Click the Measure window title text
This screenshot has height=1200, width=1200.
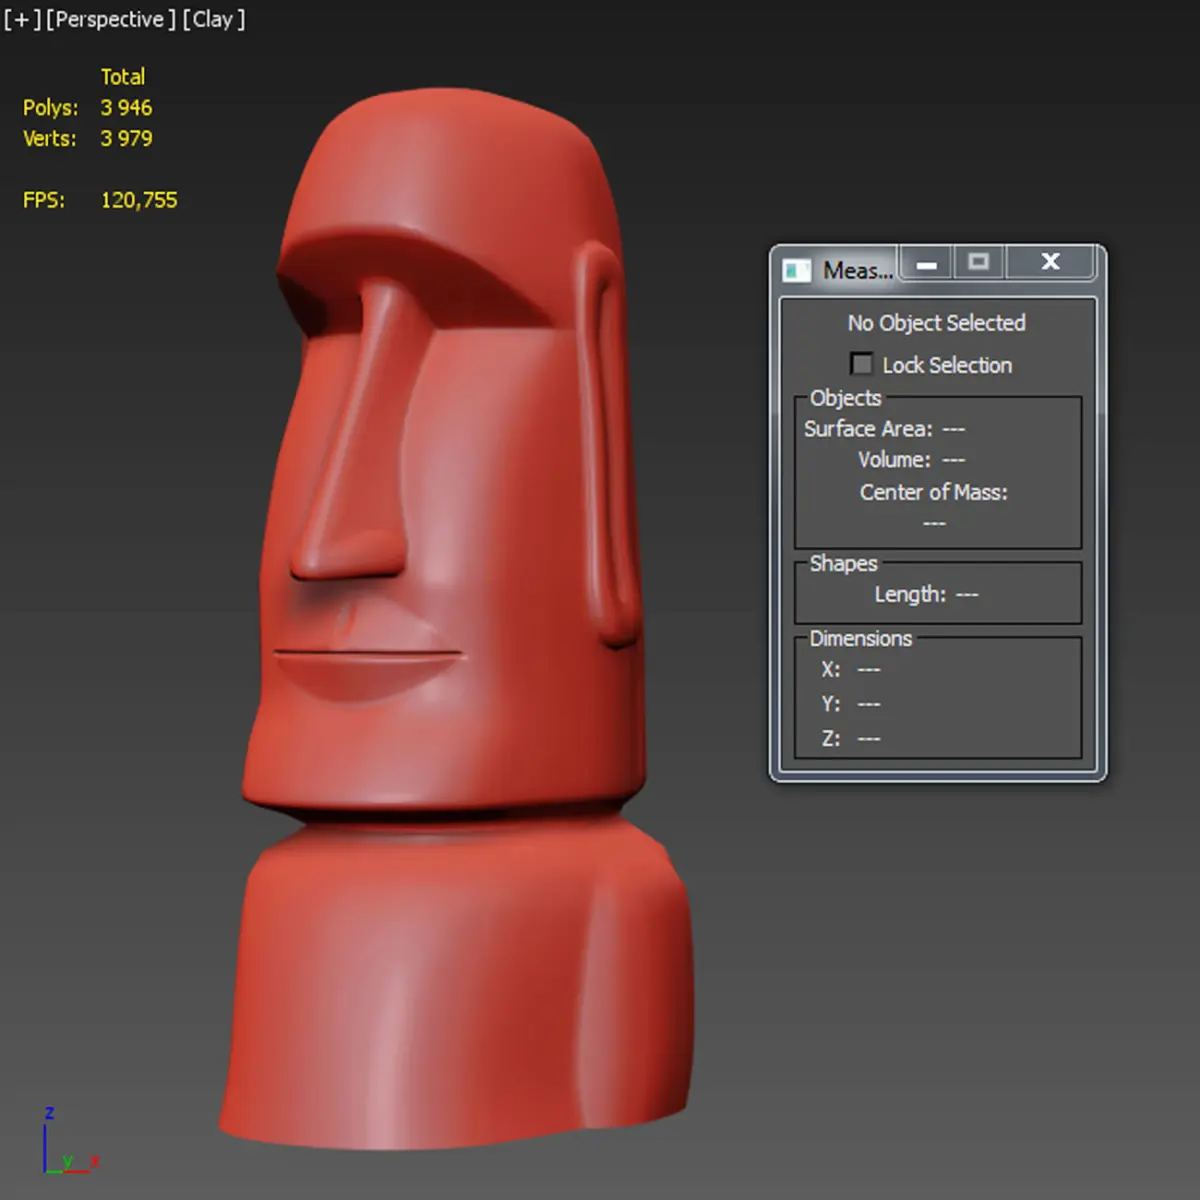coord(858,270)
